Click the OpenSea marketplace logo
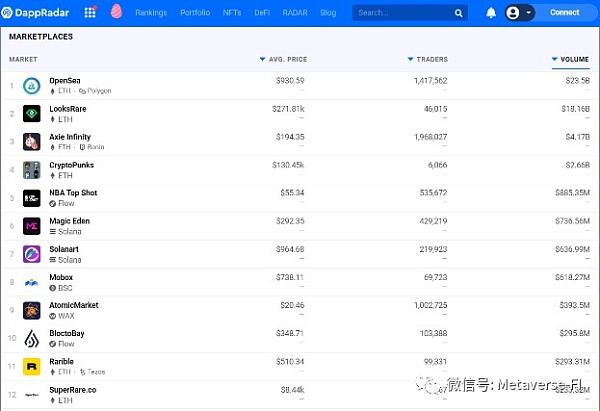This screenshot has height=411, width=600. click(31, 85)
